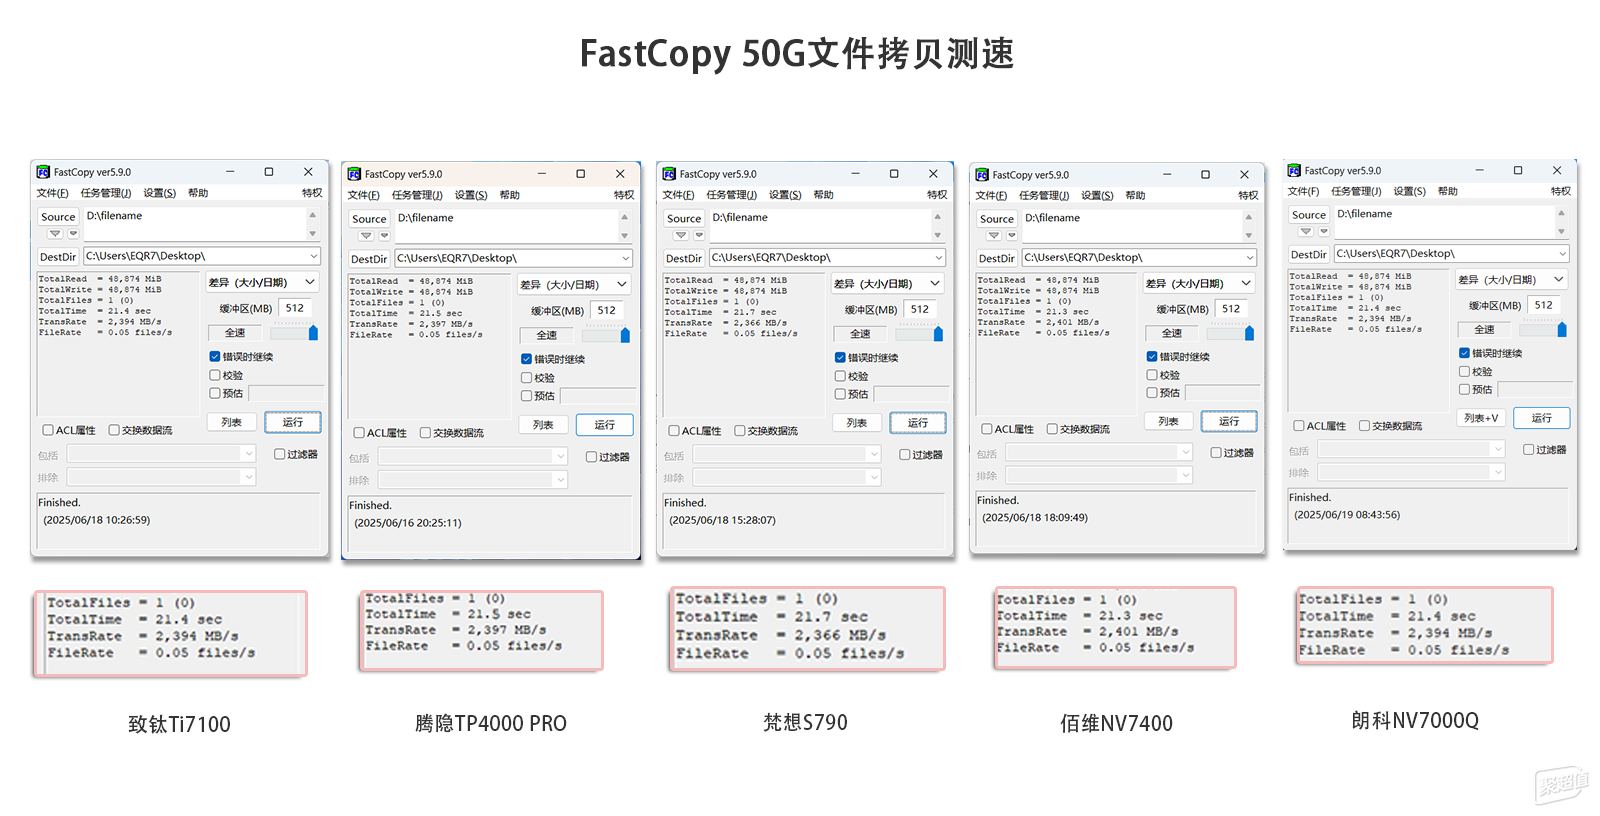
Task: Click FastCopy app icon in Ti7100 window
Action: pyautogui.click(x=44, y=172)
